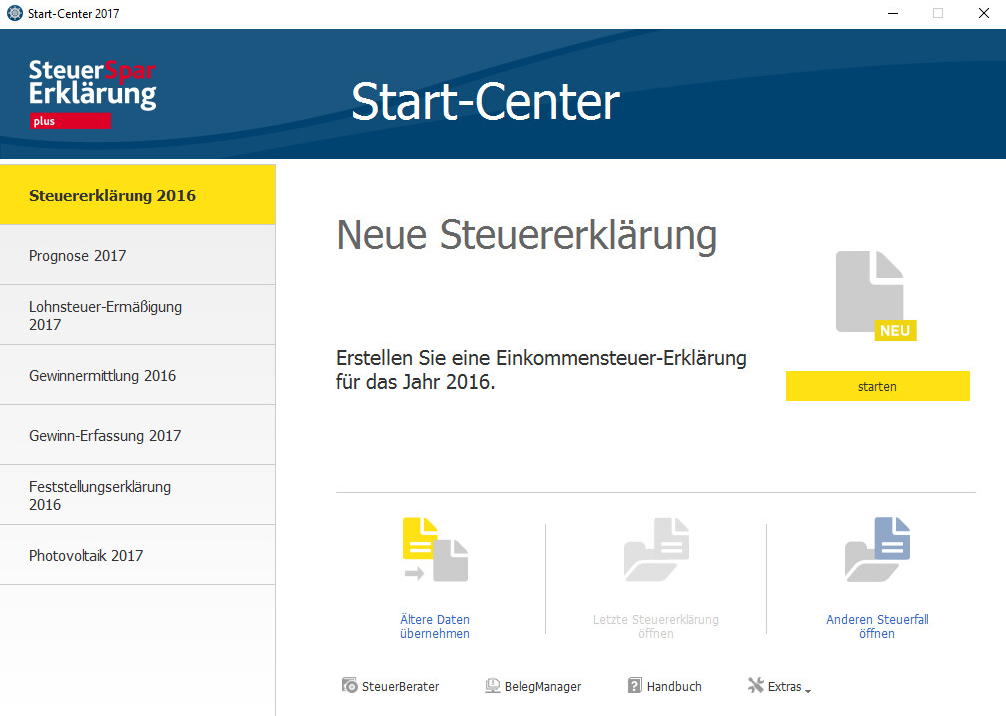The image size is (1006, 716).
Task: Click the SteuerBerater icon
Action: [x=350, y=686]
